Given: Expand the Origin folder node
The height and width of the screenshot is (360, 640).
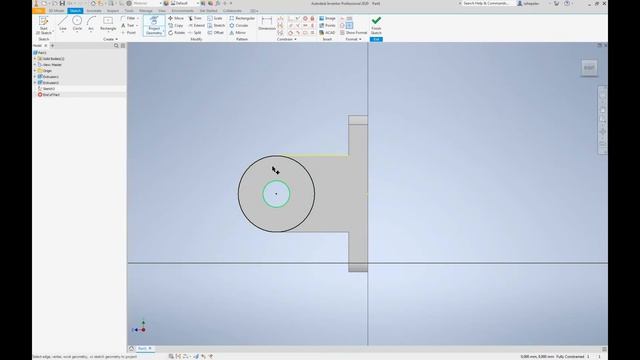Looking at the screenshot, I should [35, 71].
